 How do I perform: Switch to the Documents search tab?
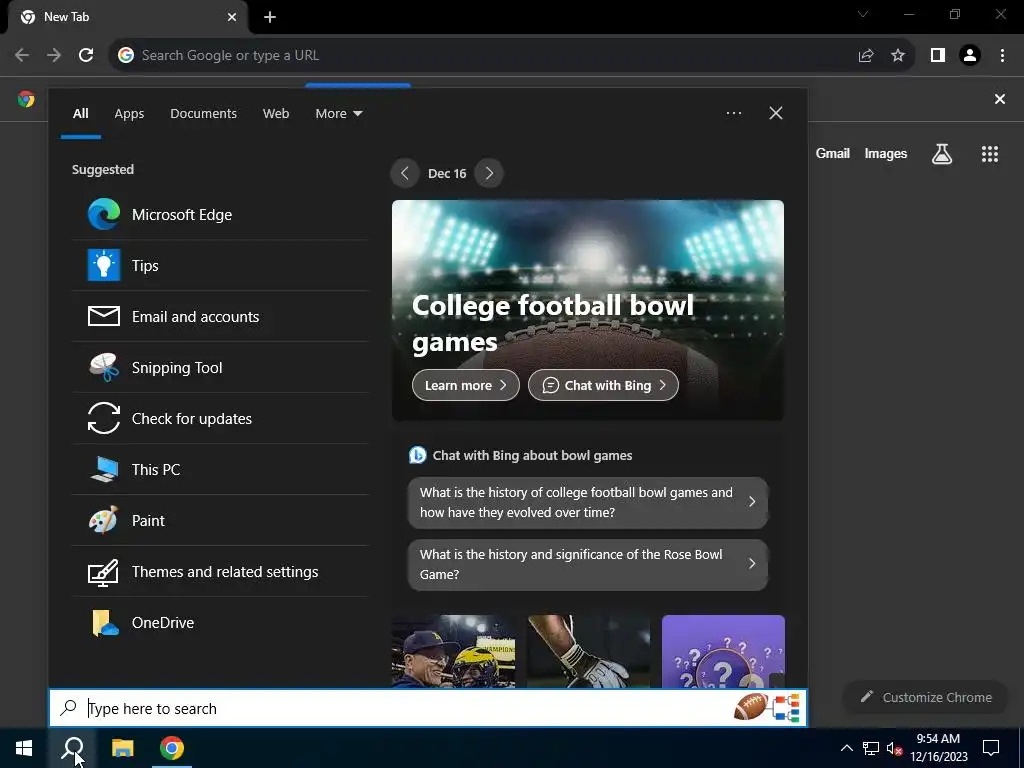click(203, 114)
